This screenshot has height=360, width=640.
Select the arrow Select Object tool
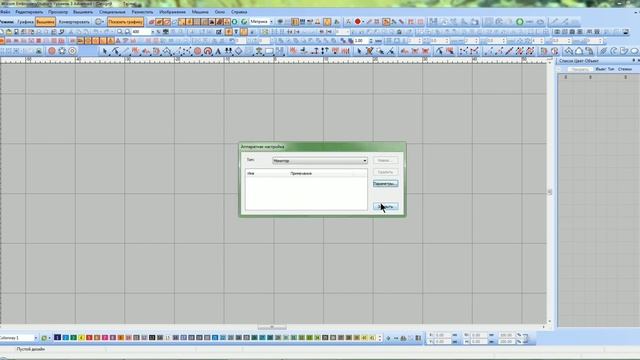(105, 51)
